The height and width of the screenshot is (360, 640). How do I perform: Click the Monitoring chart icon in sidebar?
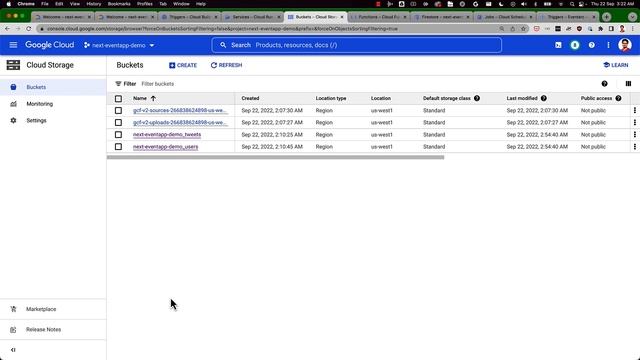coord(13,104)
